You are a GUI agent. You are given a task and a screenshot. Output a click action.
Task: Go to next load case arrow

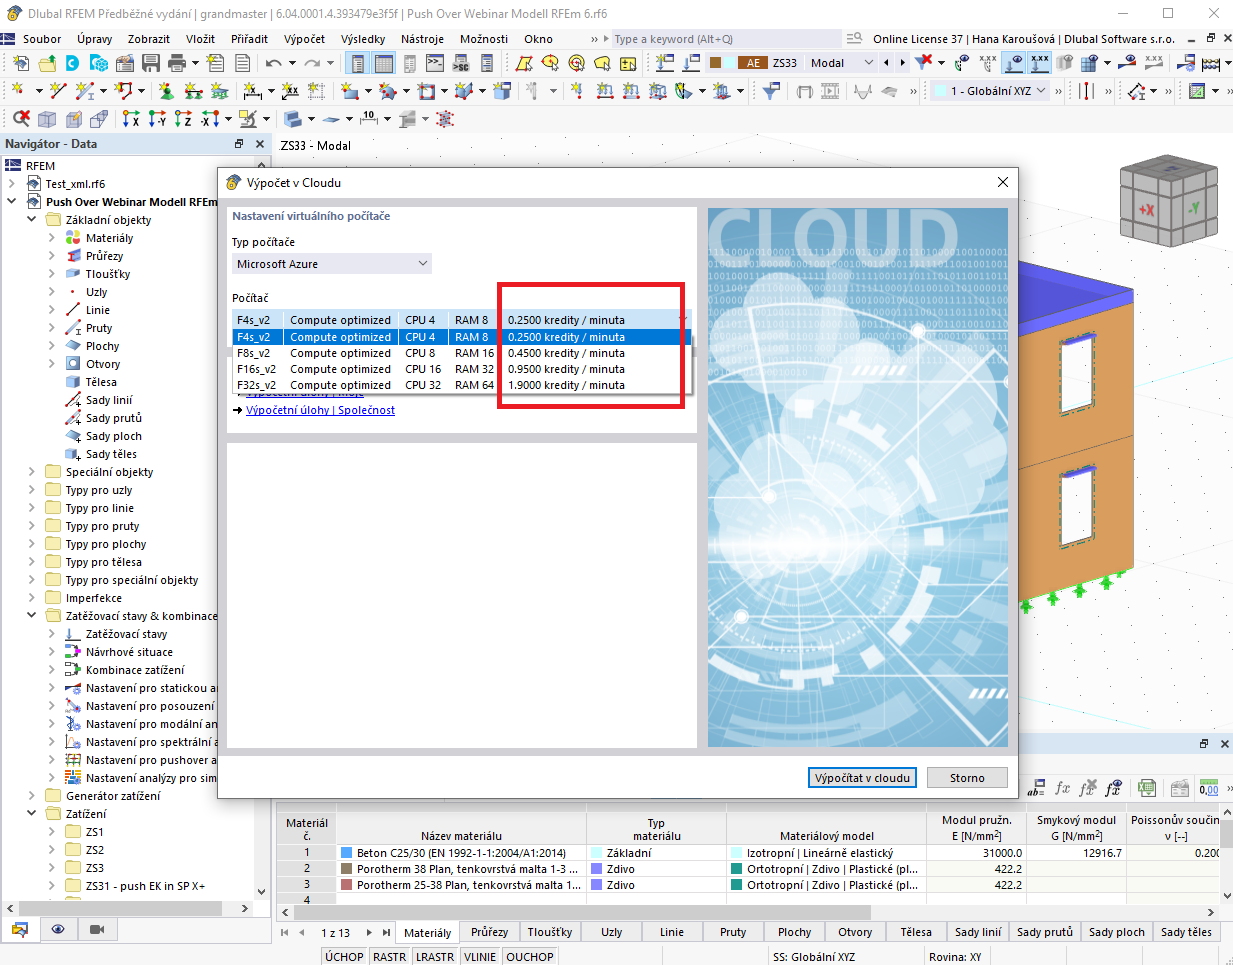(x=903, y=63)
